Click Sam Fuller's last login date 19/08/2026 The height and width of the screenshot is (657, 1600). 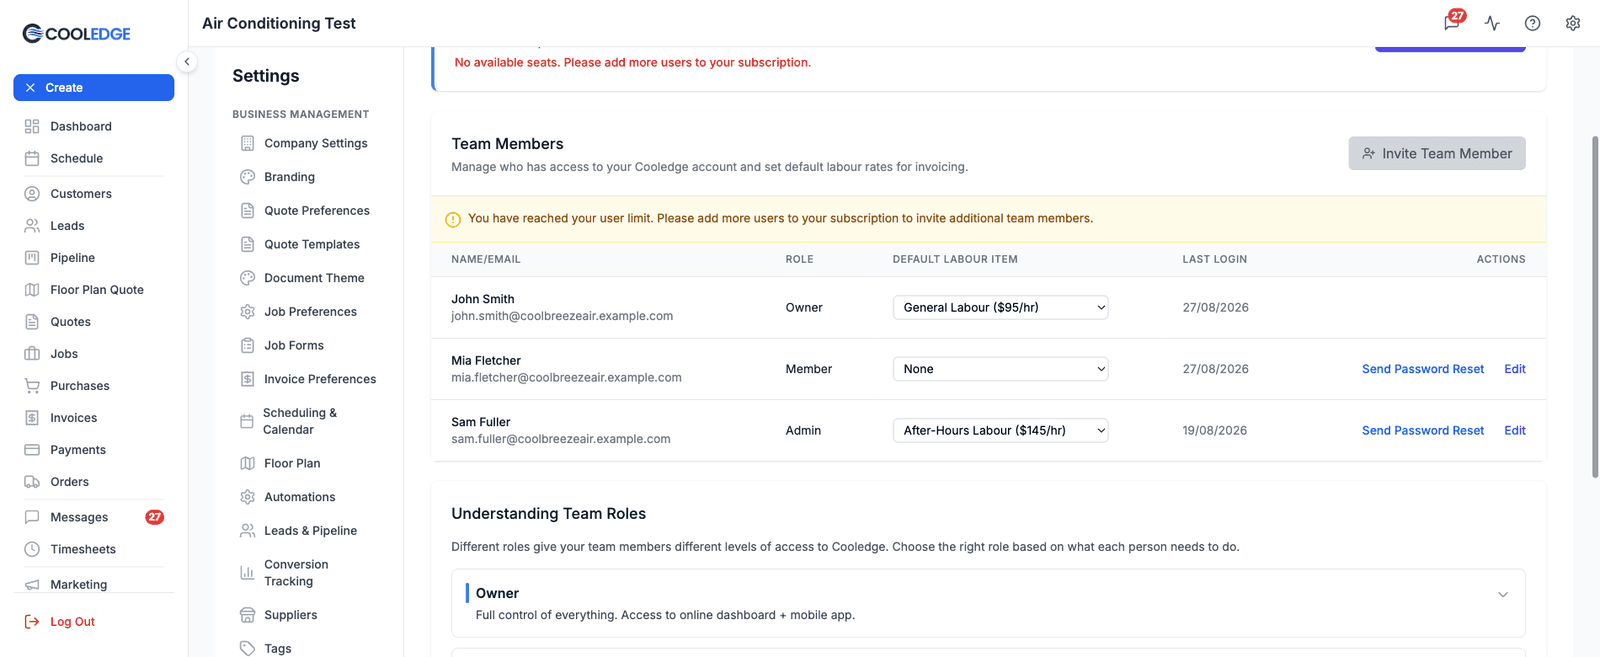coord(1214,430)
